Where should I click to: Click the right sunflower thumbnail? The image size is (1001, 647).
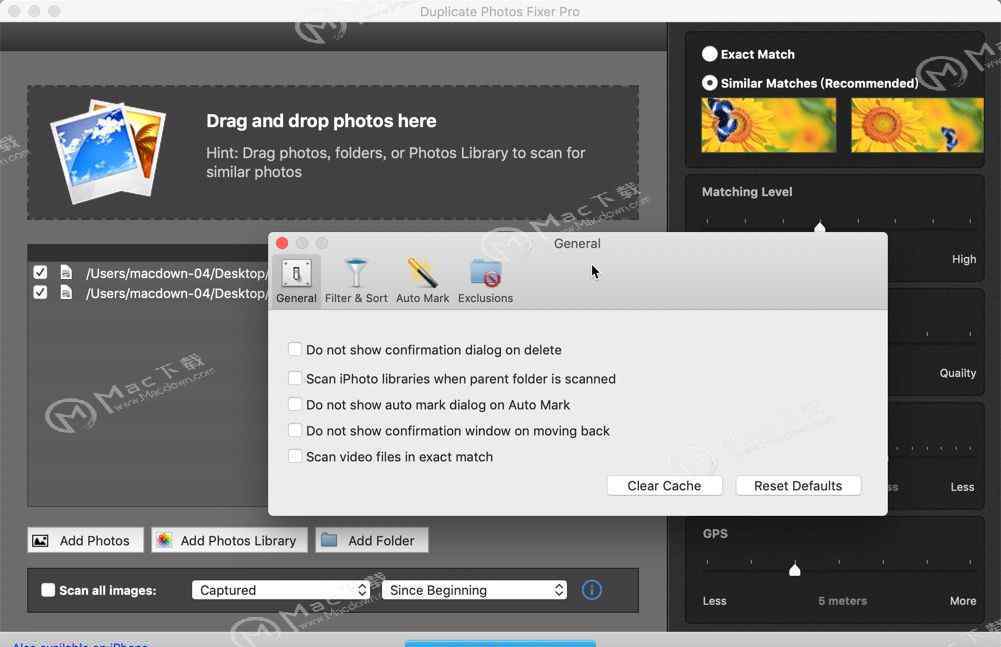coord(917,125)
